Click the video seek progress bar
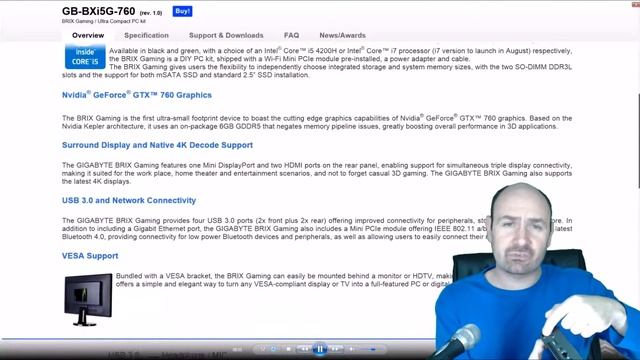 click(218, 339)
